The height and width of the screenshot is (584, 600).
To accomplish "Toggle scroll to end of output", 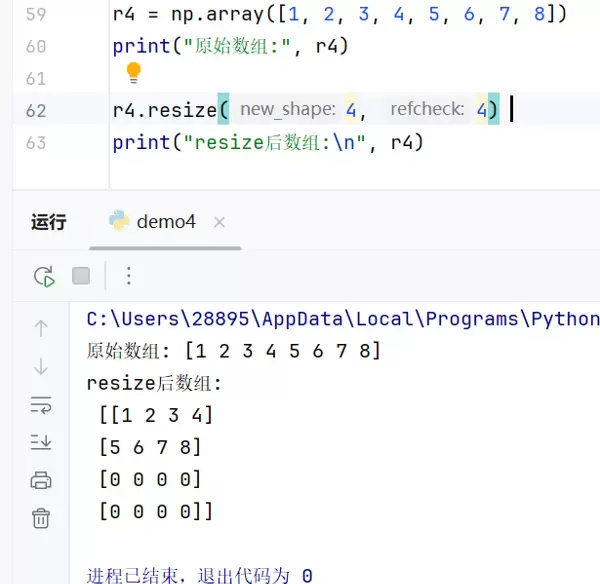I will [41, 442].
